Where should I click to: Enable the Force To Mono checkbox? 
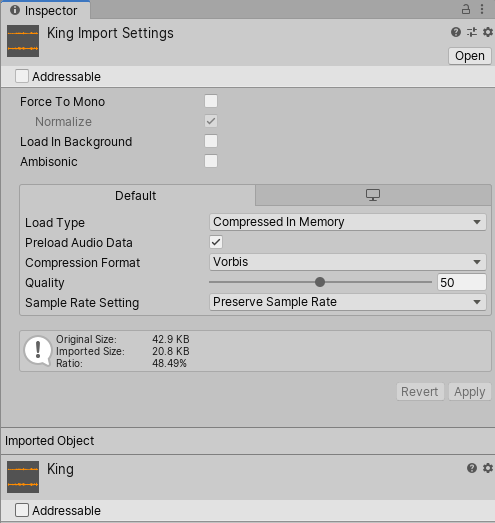click(x=211, y=101)
